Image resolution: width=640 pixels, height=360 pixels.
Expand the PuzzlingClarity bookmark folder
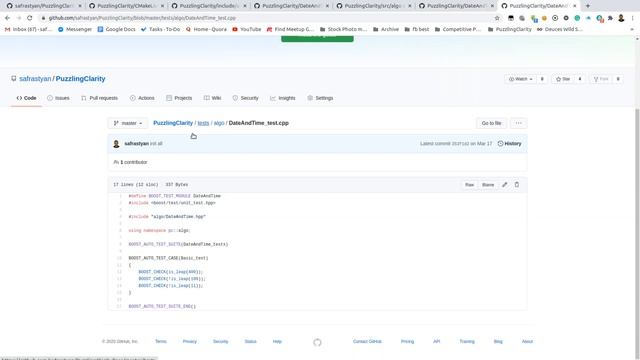point(510,29)
